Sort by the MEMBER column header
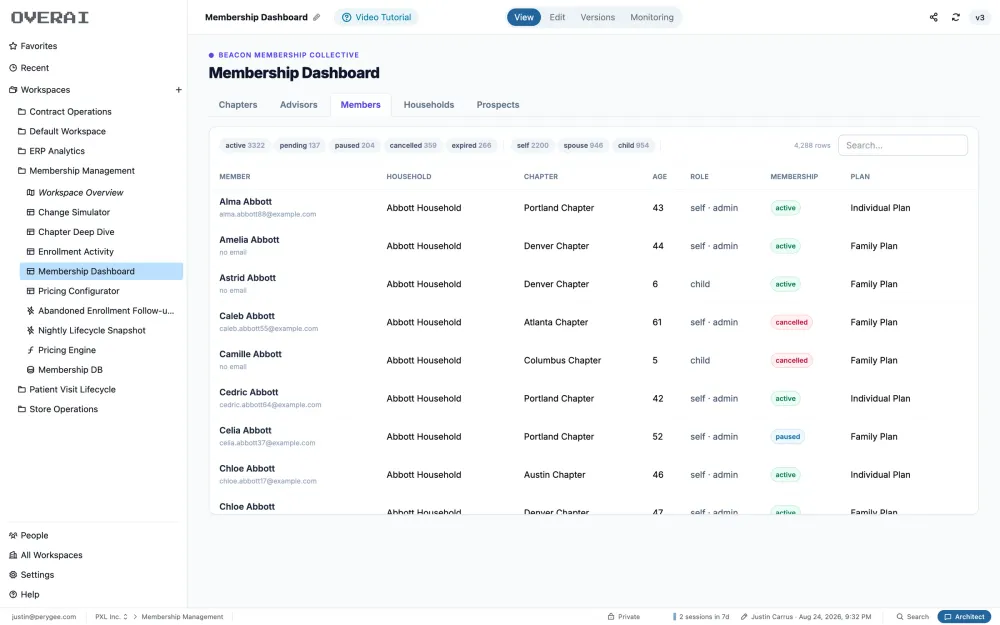Viewport: 1000px width, 625px height. tap(235, 177)
